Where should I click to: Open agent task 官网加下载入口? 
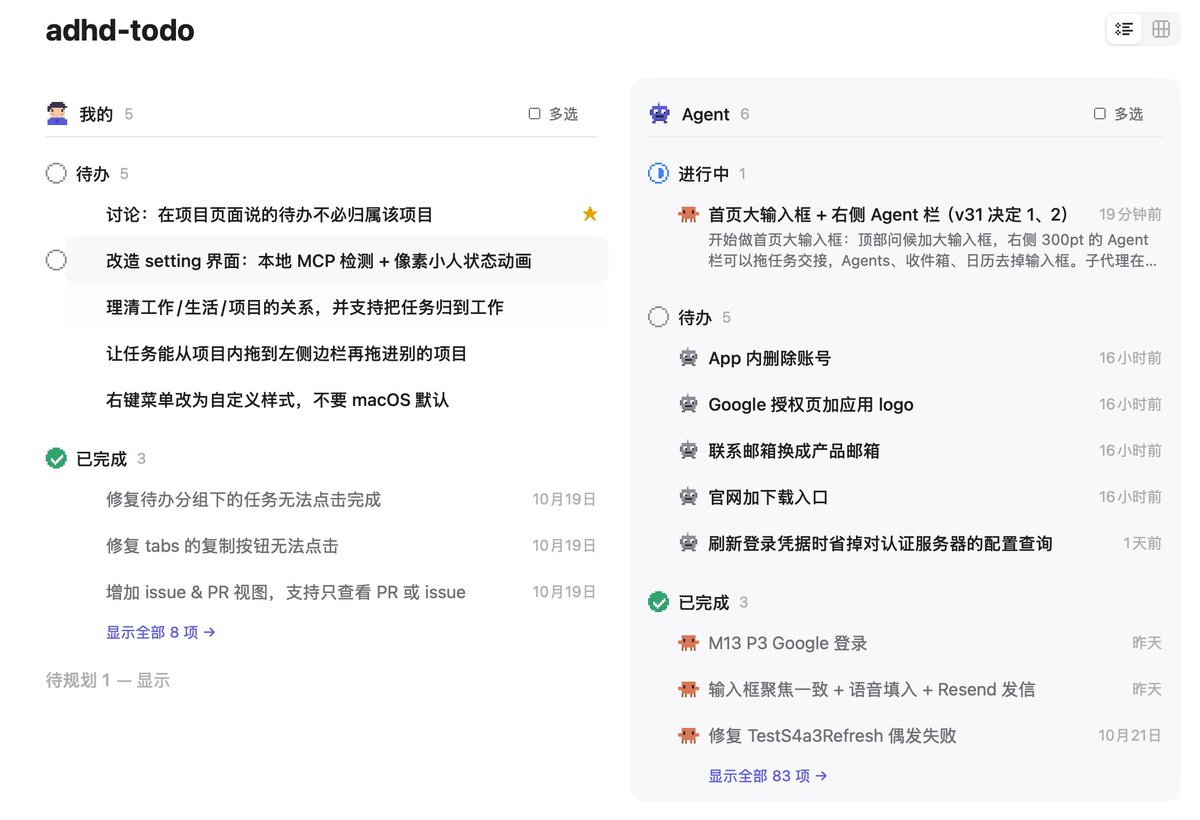point(768,497)
